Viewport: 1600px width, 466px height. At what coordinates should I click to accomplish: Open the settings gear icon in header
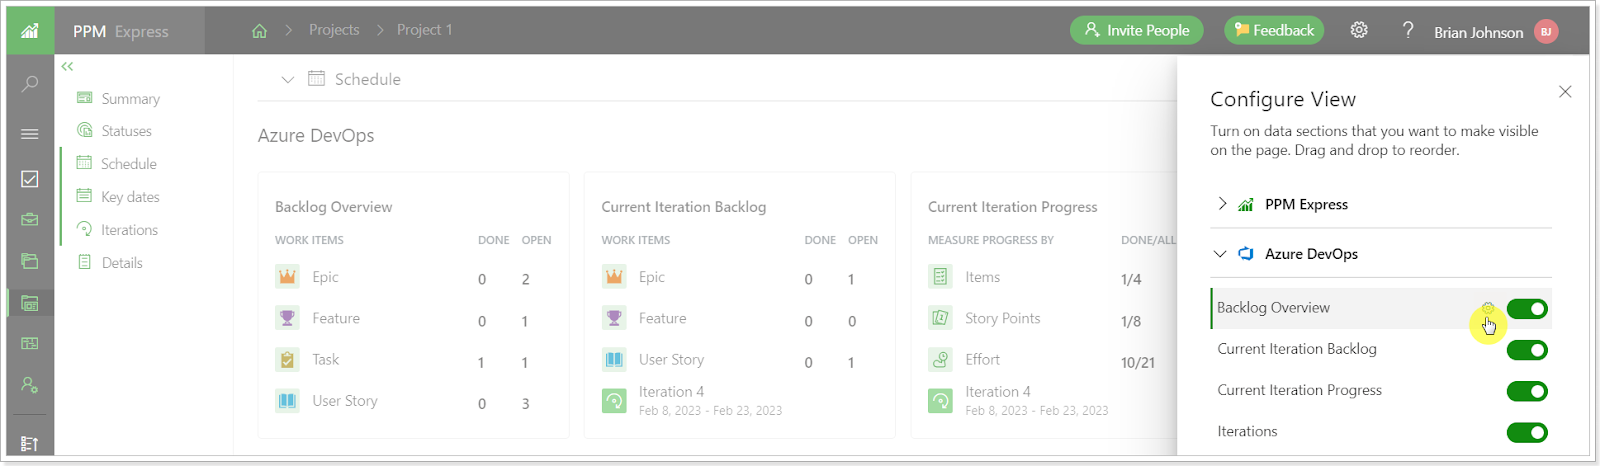click(x=1359, y=30)
